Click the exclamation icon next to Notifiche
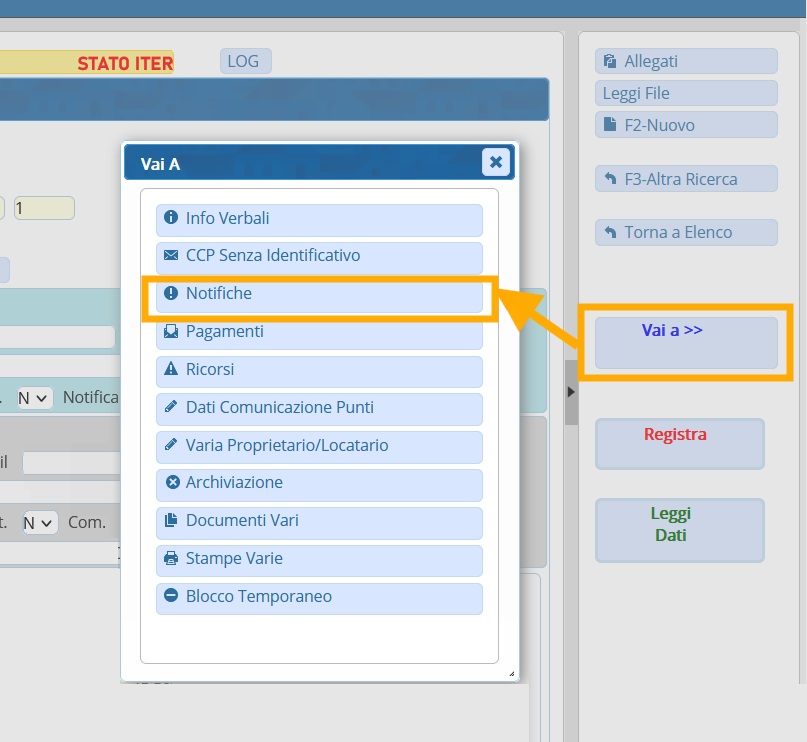The image size is (807, 742). tap(170, 294)
